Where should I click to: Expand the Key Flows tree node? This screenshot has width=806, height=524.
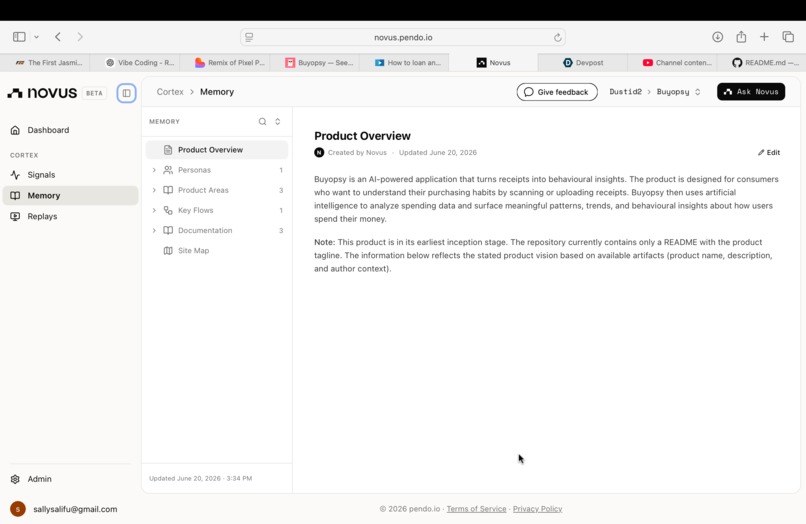coord(154,210)
